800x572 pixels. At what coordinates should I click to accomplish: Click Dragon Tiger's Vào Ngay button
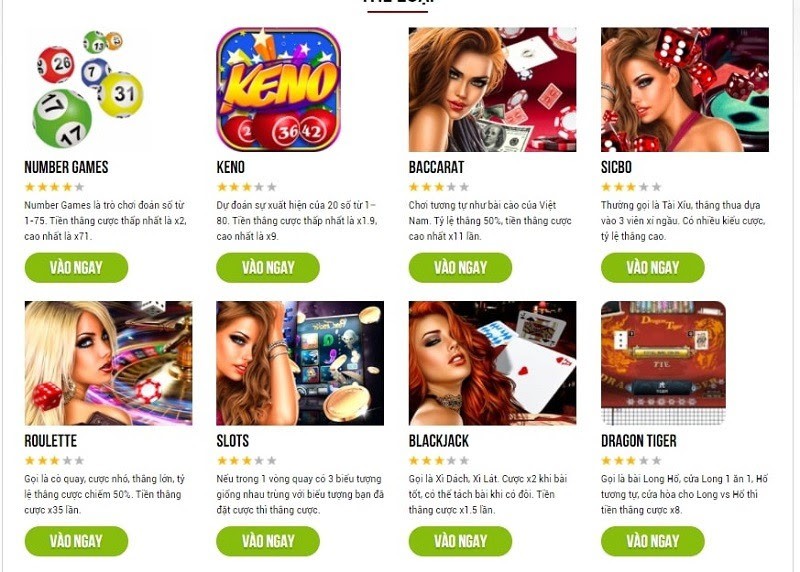(x=653, y=541)
